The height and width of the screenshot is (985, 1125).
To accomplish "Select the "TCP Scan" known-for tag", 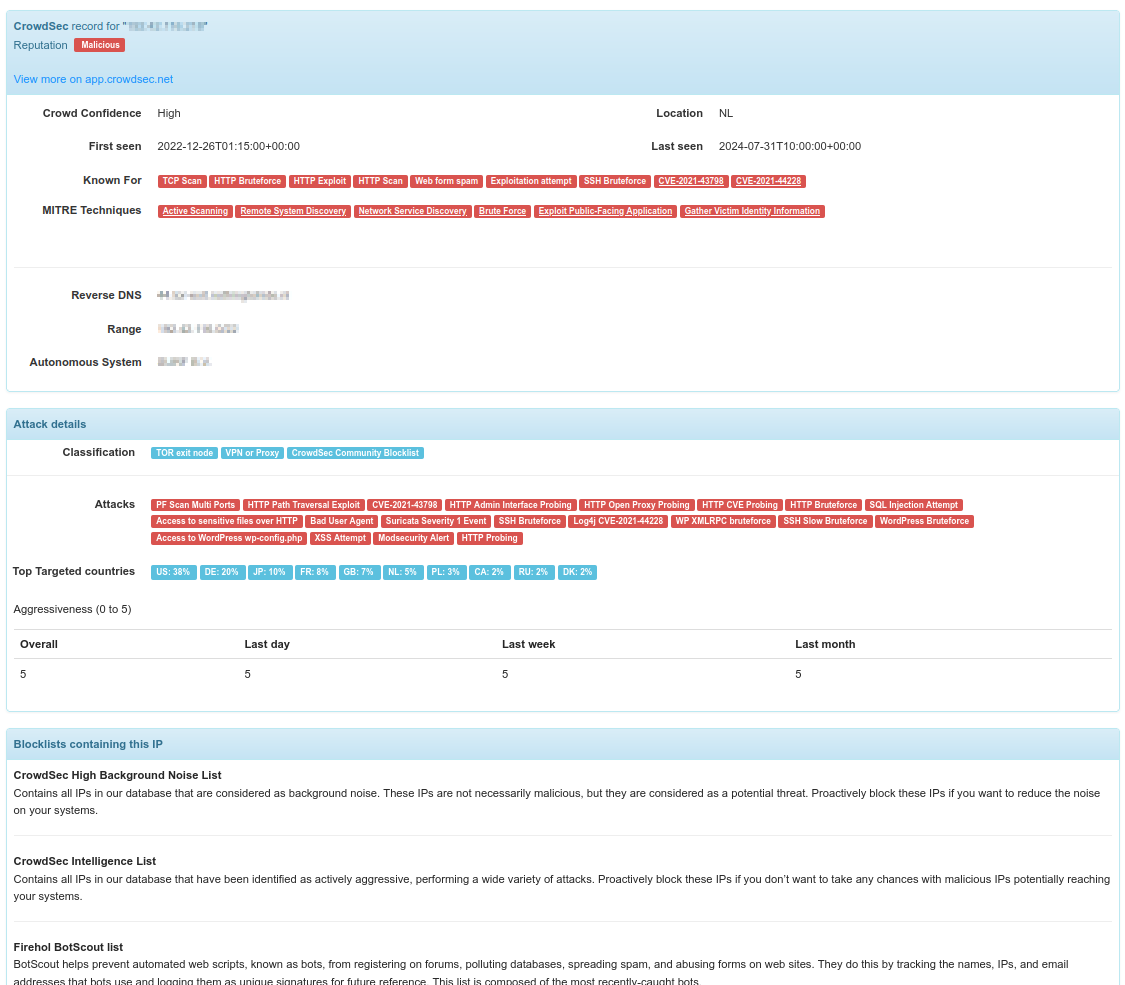I will (x=182, y=181).
